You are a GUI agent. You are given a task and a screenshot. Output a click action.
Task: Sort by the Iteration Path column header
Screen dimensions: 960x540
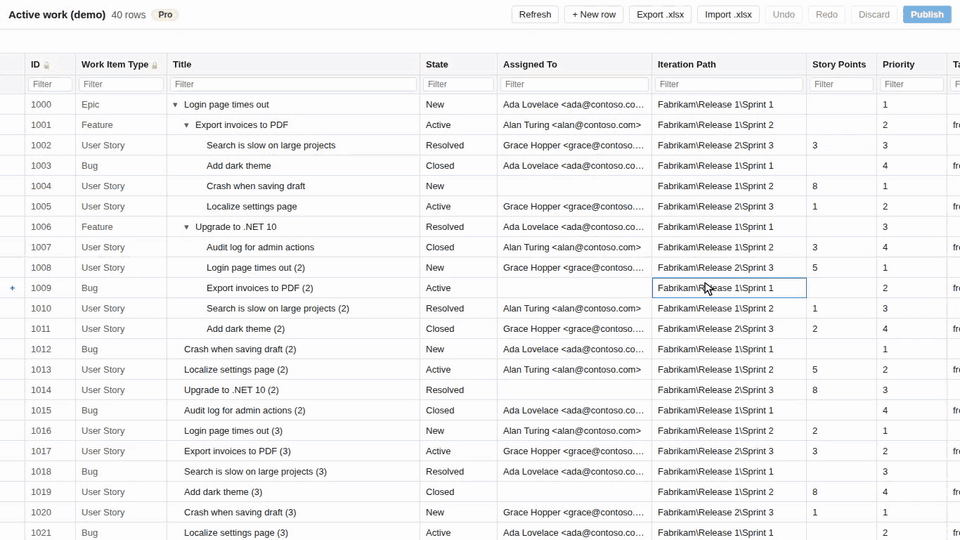click(x=686, y=64)
